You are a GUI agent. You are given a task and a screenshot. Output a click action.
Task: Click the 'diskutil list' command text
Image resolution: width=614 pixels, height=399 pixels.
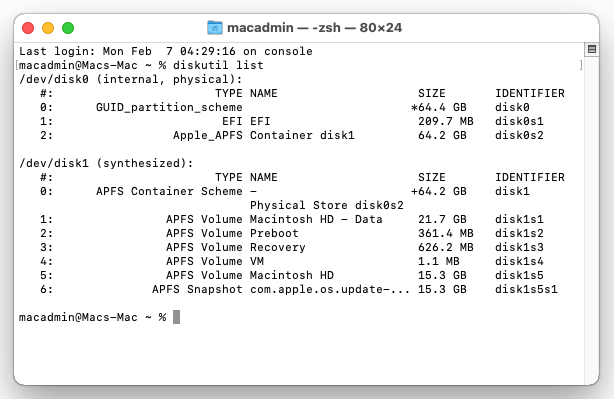tap(218, 65)
